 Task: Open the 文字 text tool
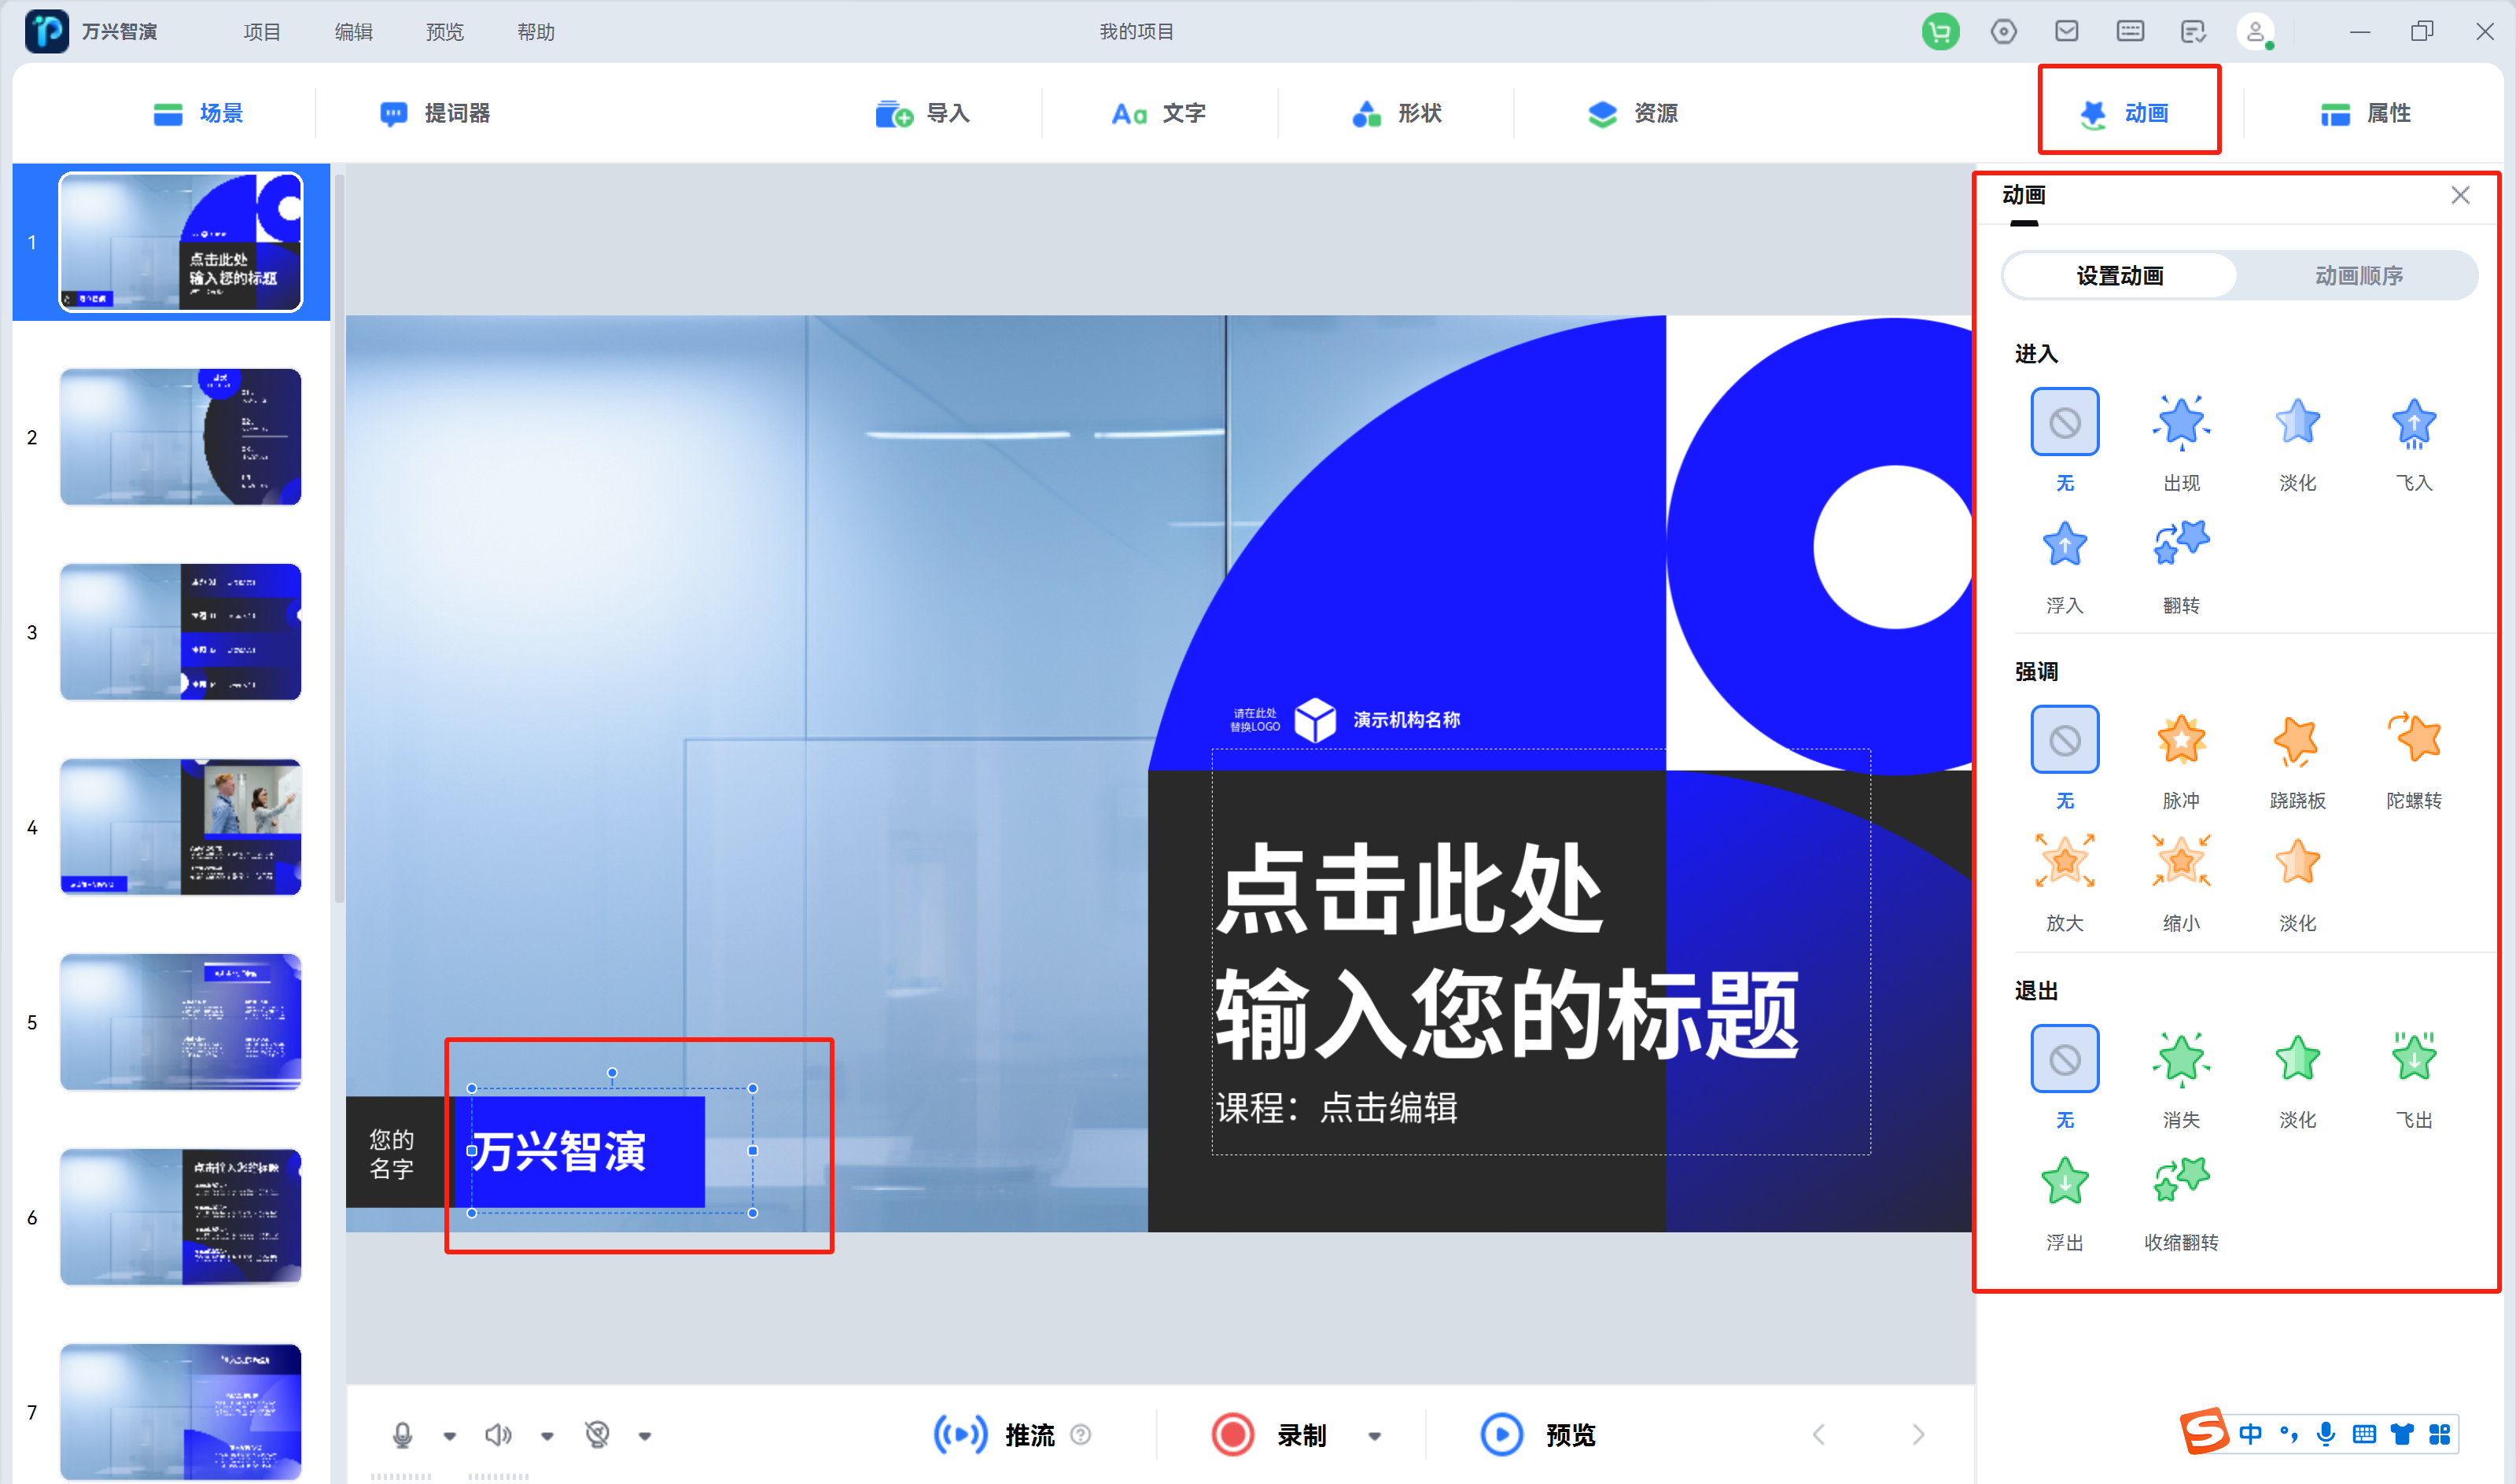[1160, 113]
